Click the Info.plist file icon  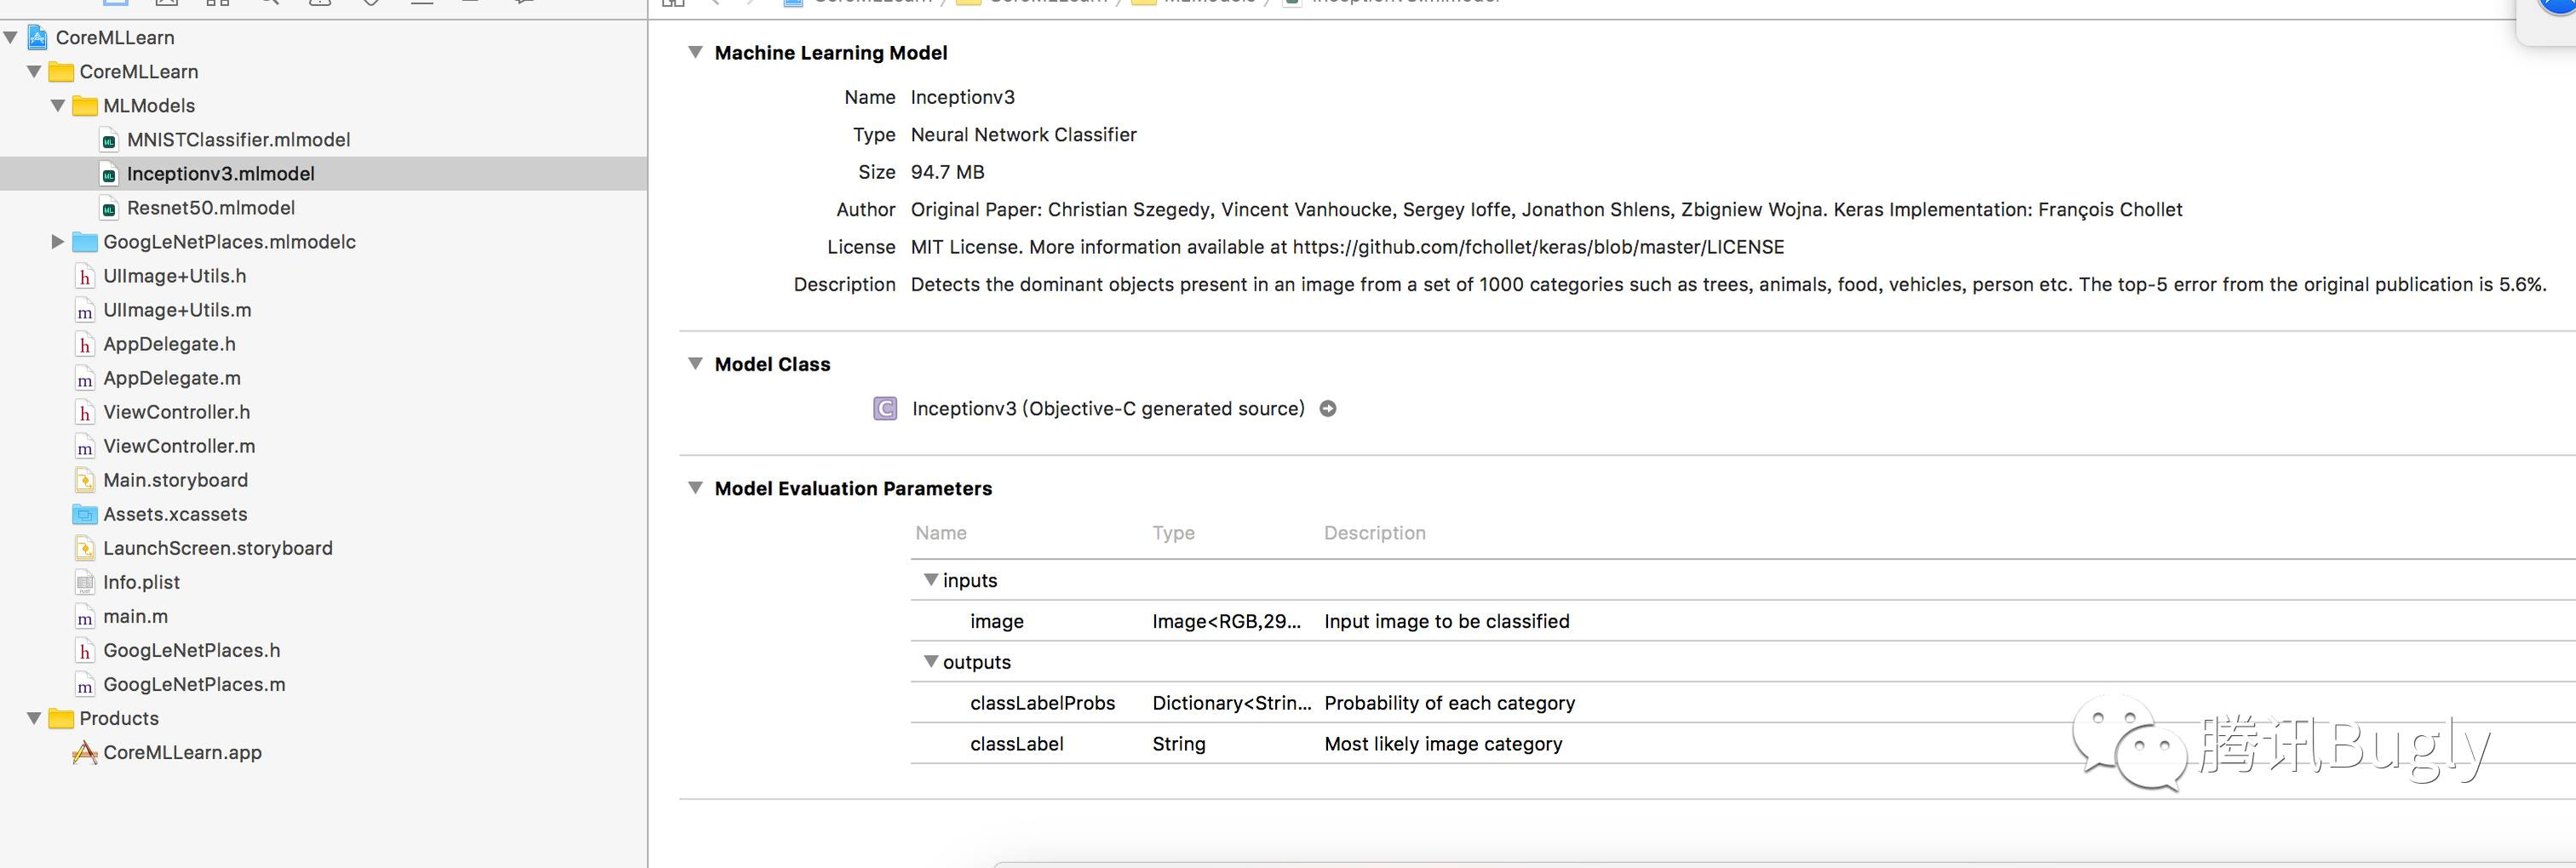click(x=85, y=583)
